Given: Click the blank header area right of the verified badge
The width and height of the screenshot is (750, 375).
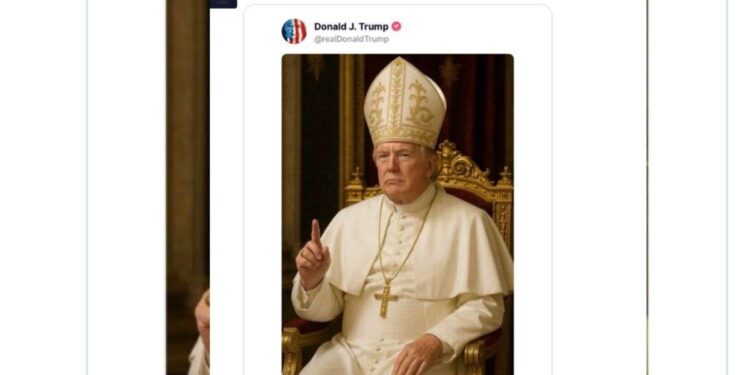Looking at the screenshot, I should (474, 31).
